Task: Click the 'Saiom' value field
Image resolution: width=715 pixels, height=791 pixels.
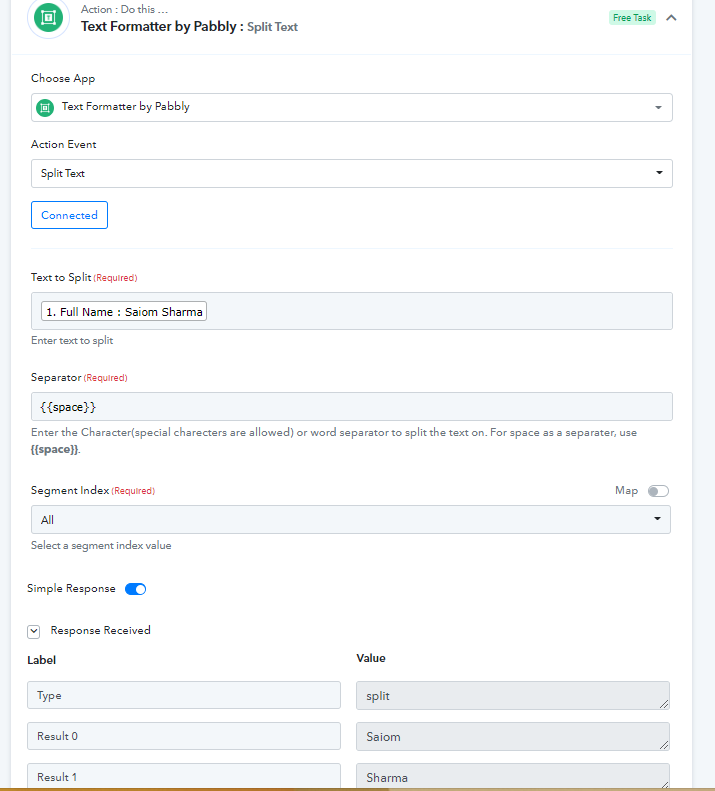Action: pos(513,737)
